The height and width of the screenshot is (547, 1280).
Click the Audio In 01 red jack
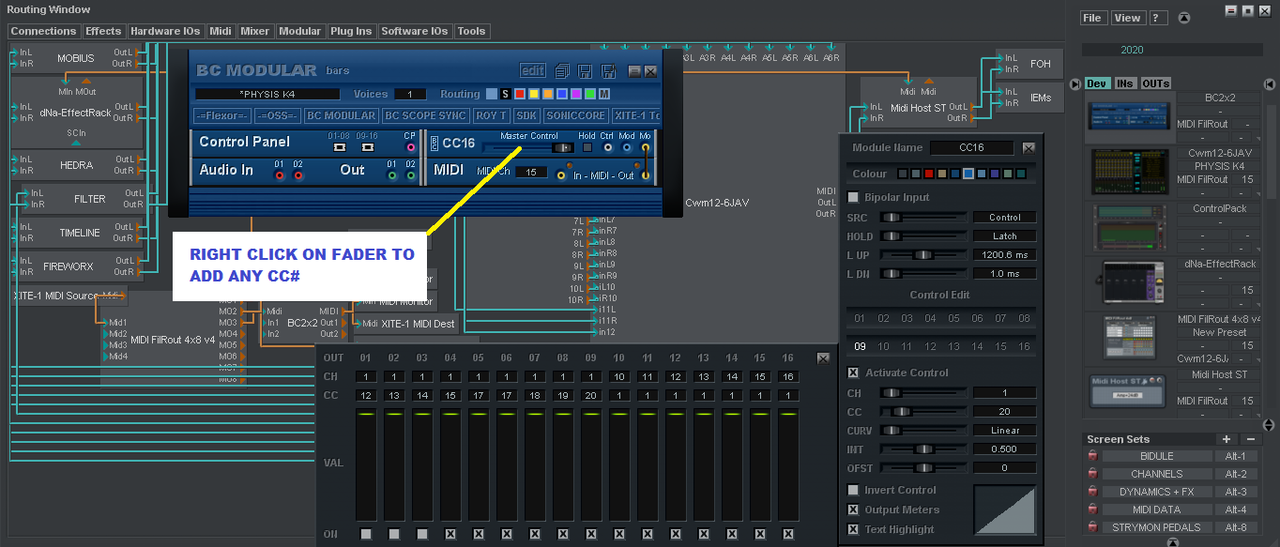pos(280,176)
